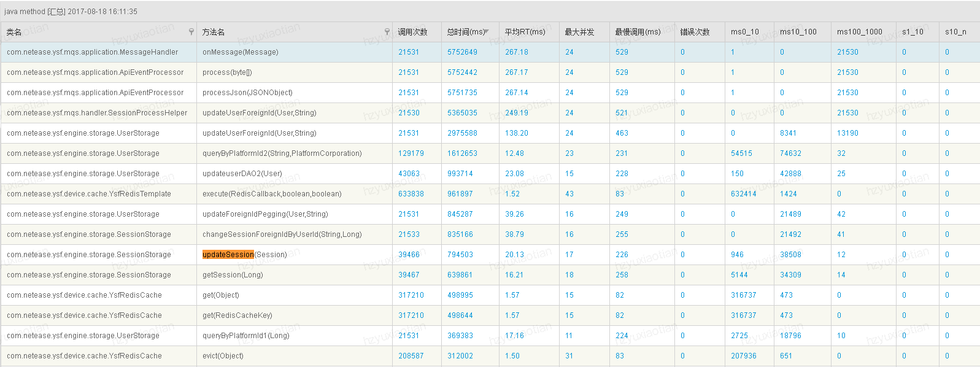Sort by the ms0_10 column header
The image size is (980, 367).
[744, 32]
